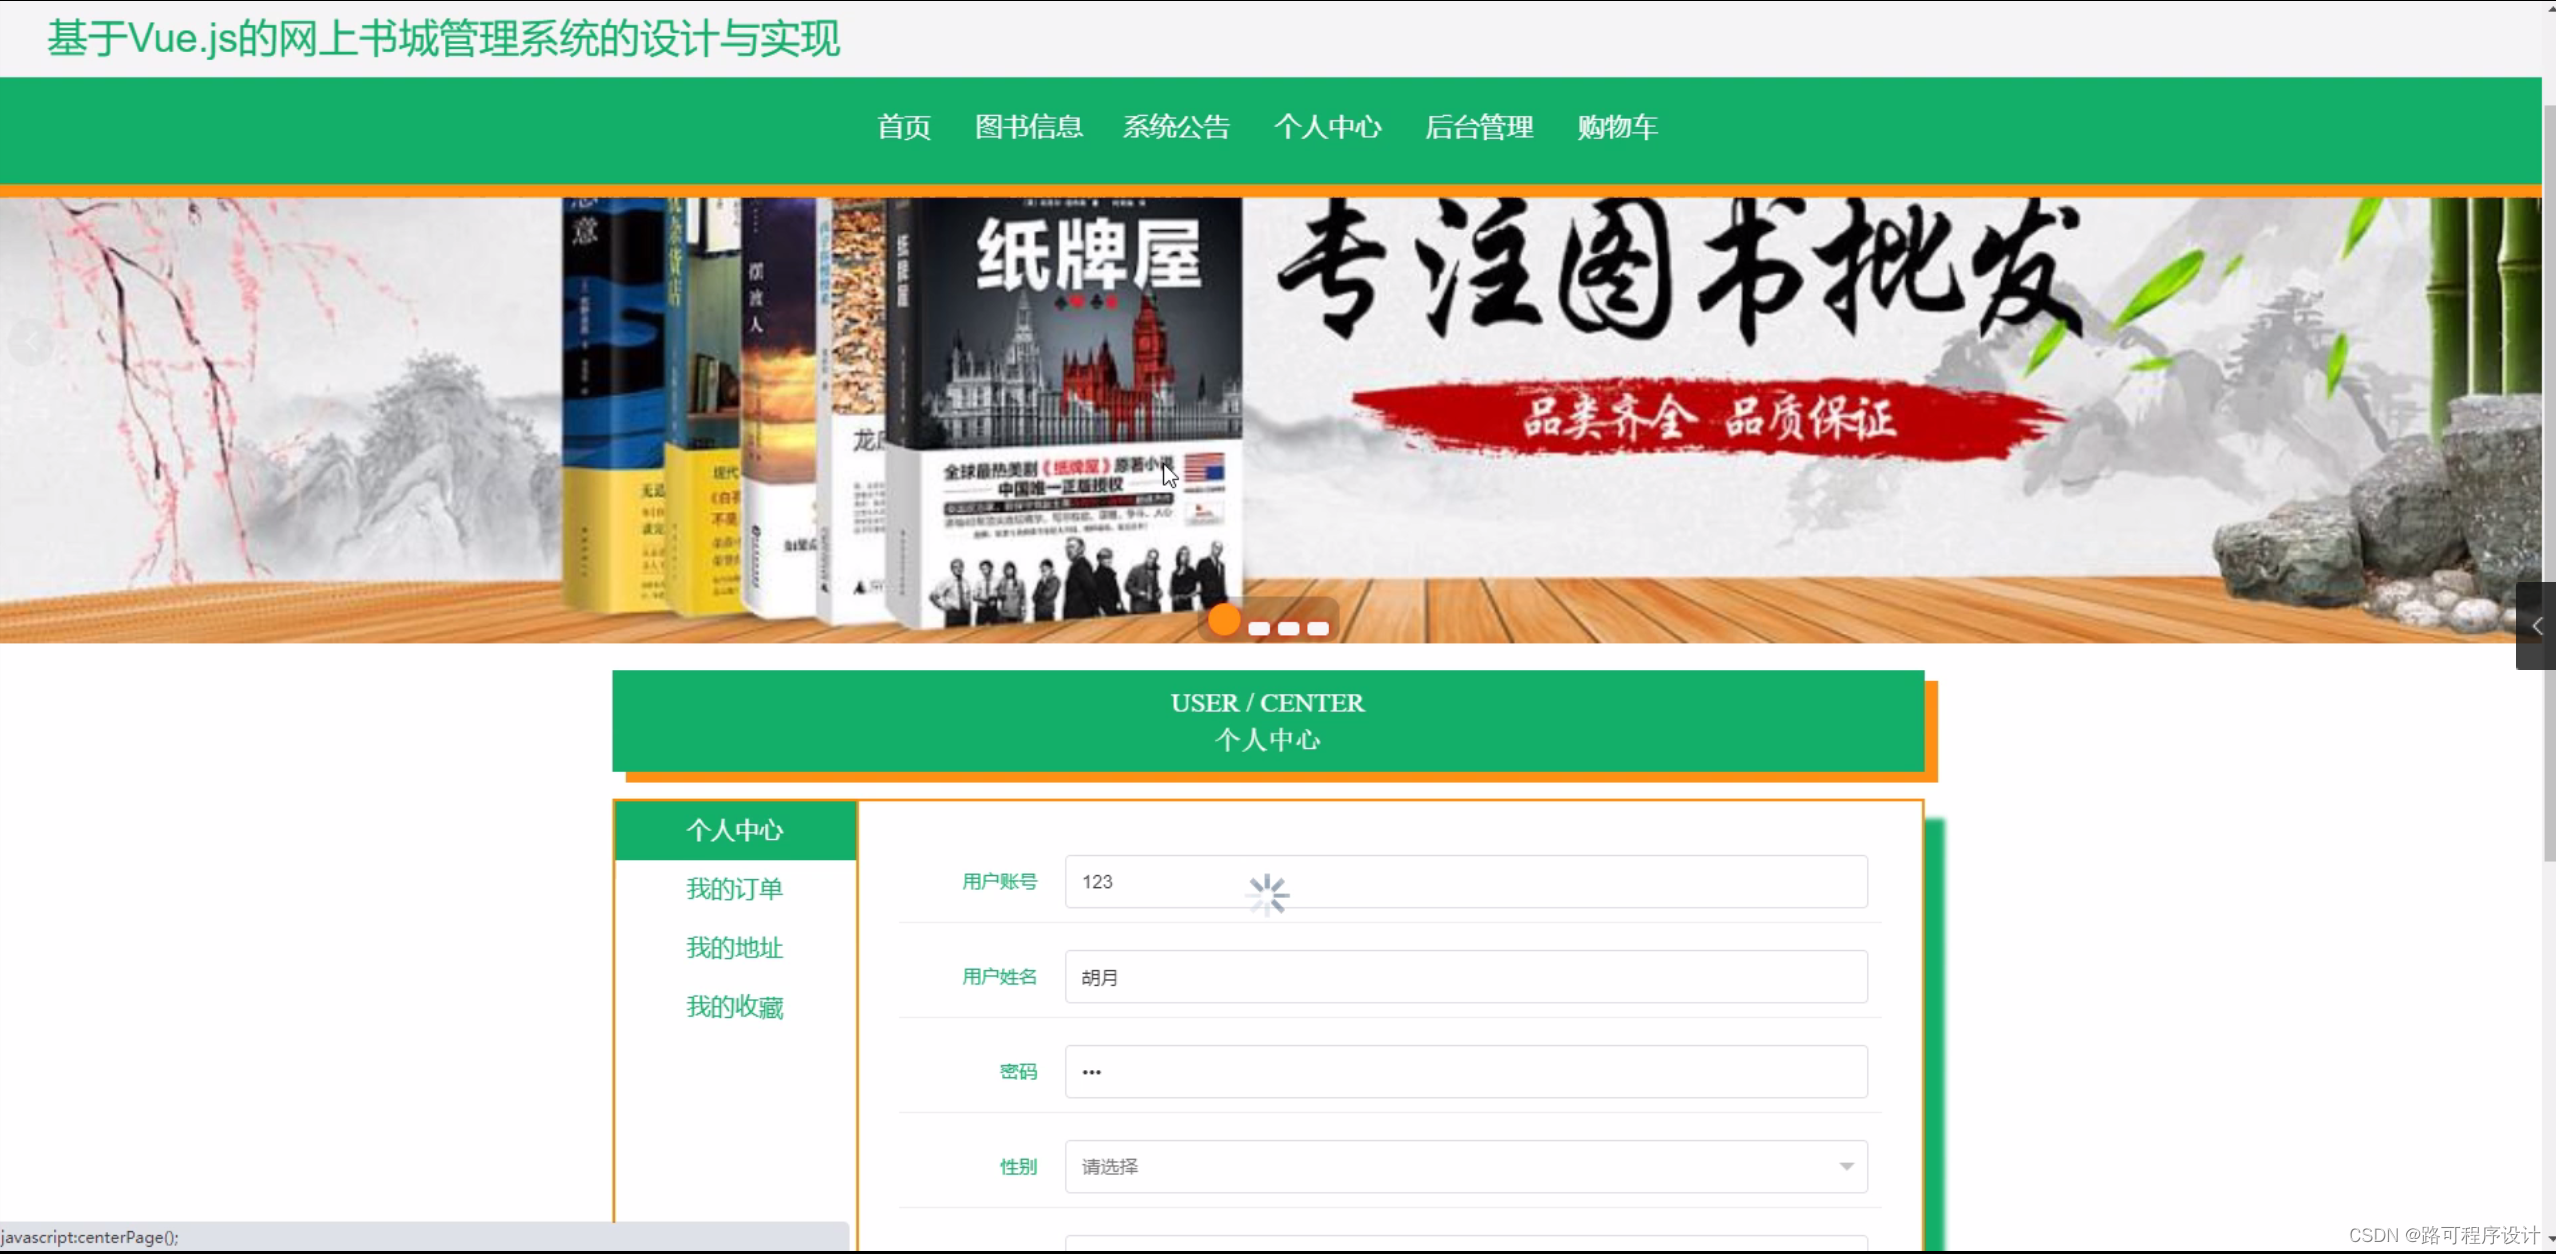
Task: Switch to 我的收藏 sidebar tab
Action: [735, 1007]
